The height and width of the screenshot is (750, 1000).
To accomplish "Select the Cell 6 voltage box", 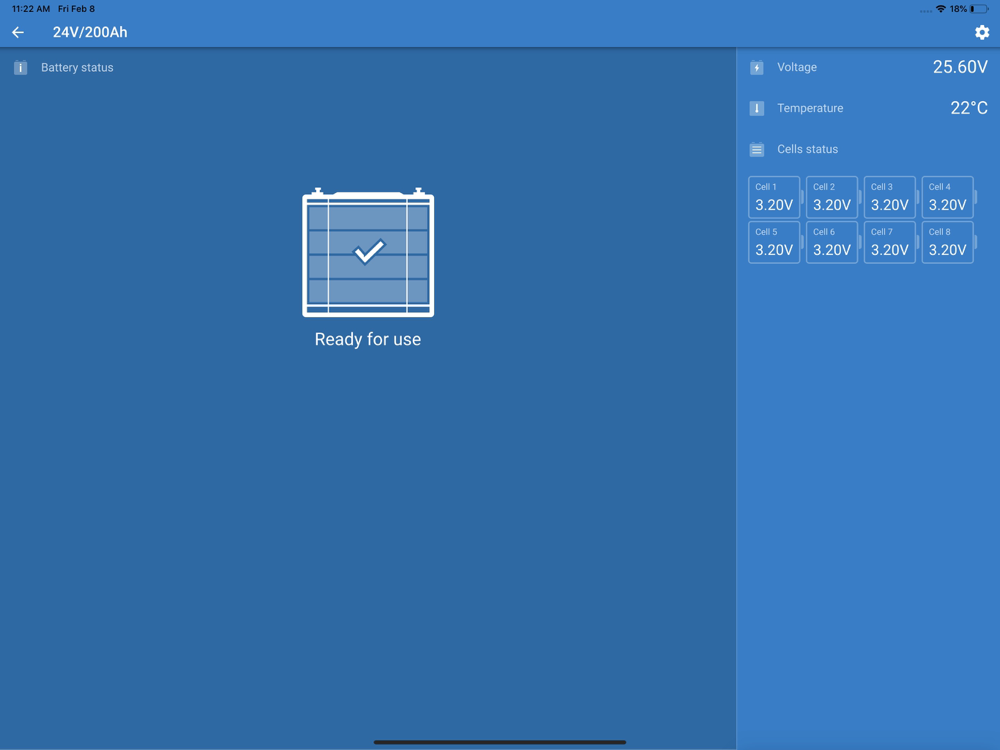I will pyautogui.click(x=832, y=242).
